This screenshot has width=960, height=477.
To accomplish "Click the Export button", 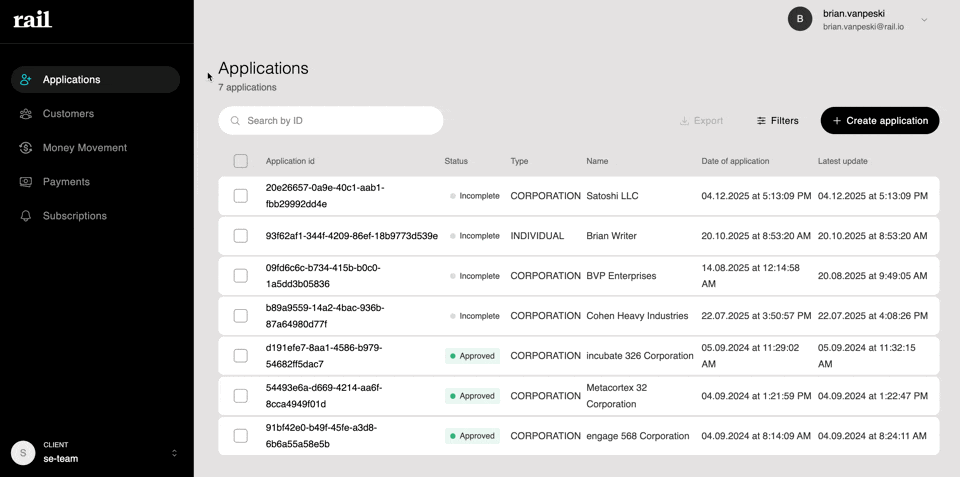I will (701, 121).
